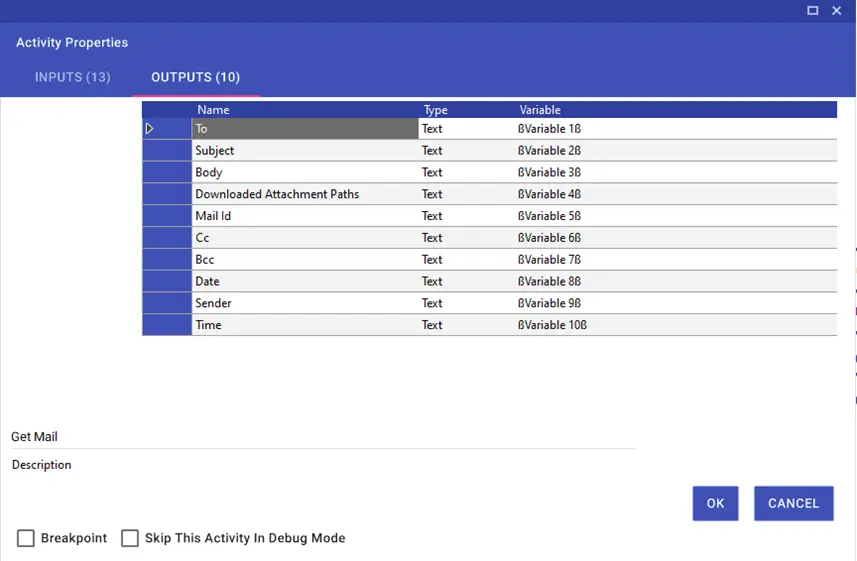Switch to the INPUTS (13) tab
Viewport: 857px width, 561px height.
coord(73,77)
